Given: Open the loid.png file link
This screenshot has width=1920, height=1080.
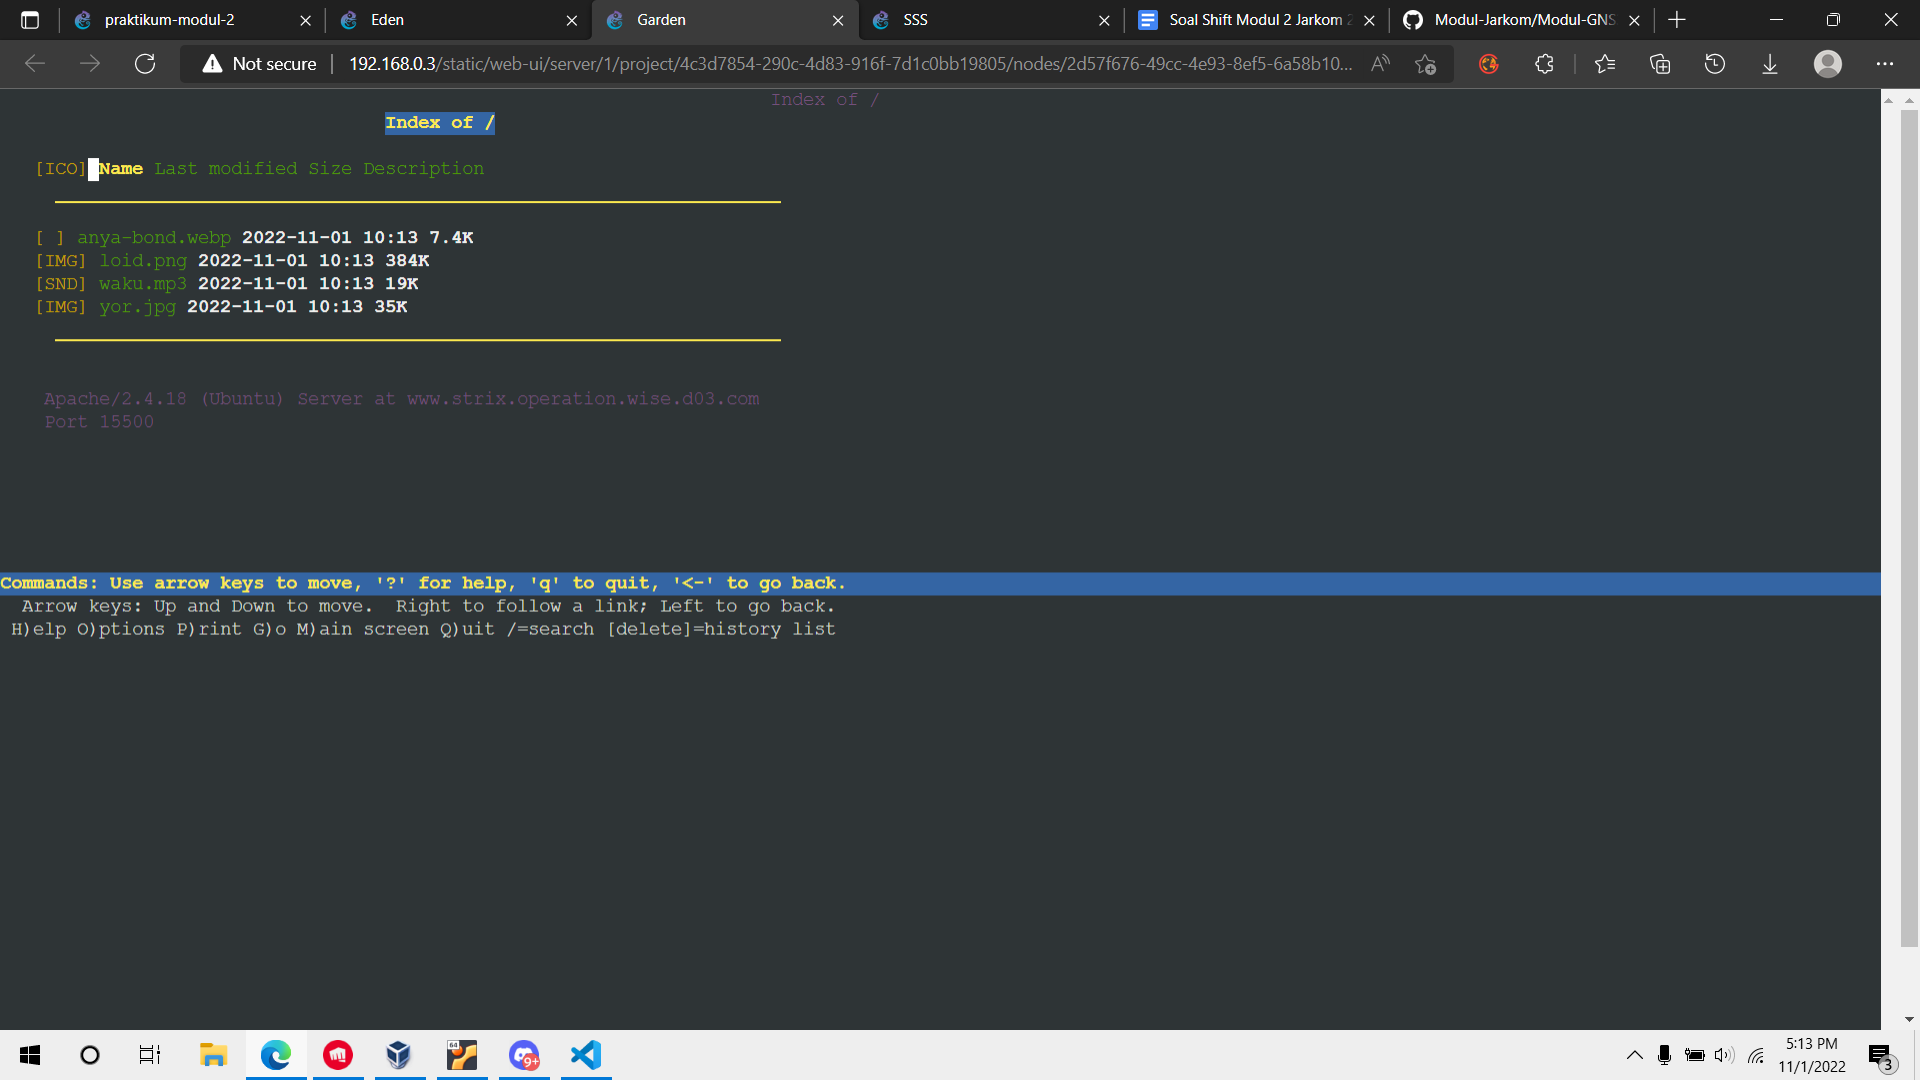Looking at the screenshot, I should [x=142, y=260].
